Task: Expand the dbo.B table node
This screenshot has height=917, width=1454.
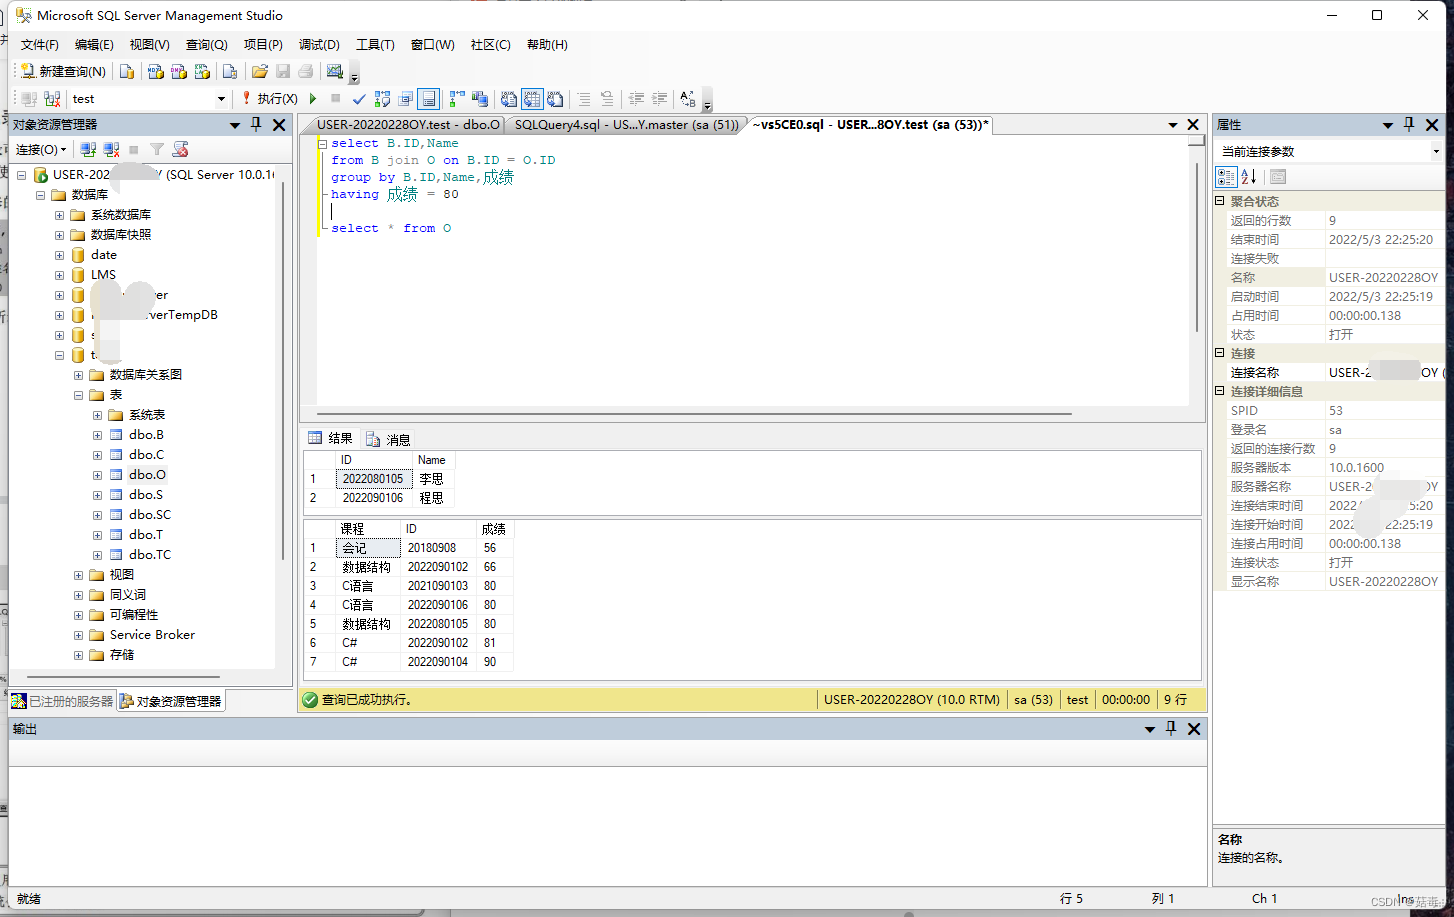Action: pos(97,435)
